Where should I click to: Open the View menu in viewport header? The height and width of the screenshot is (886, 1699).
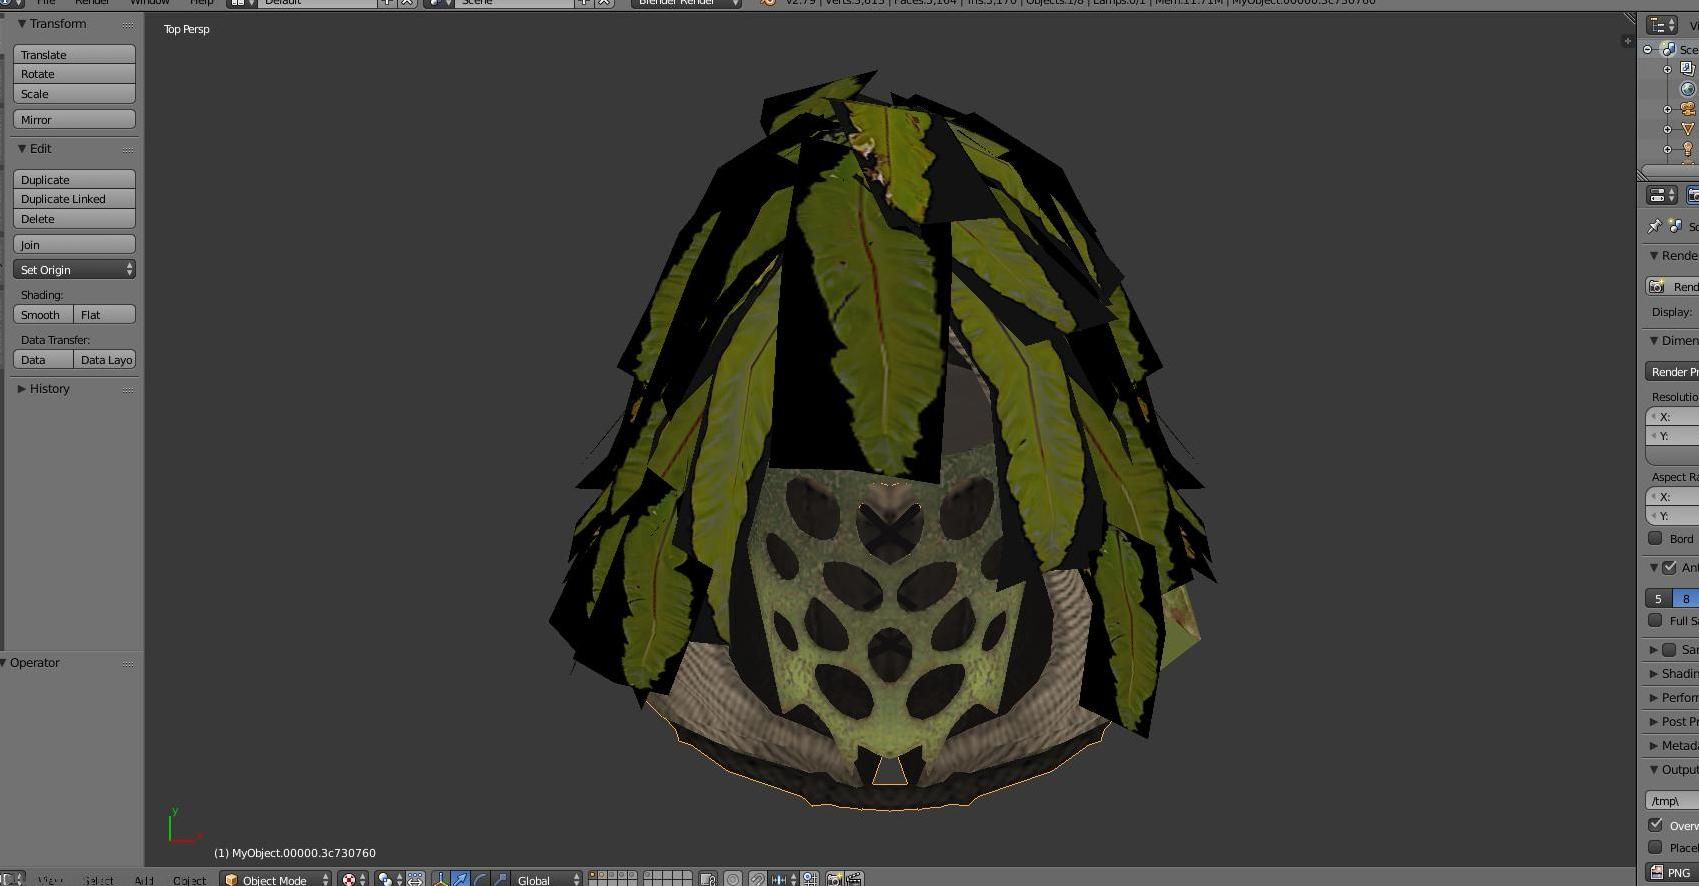[50, 880]
